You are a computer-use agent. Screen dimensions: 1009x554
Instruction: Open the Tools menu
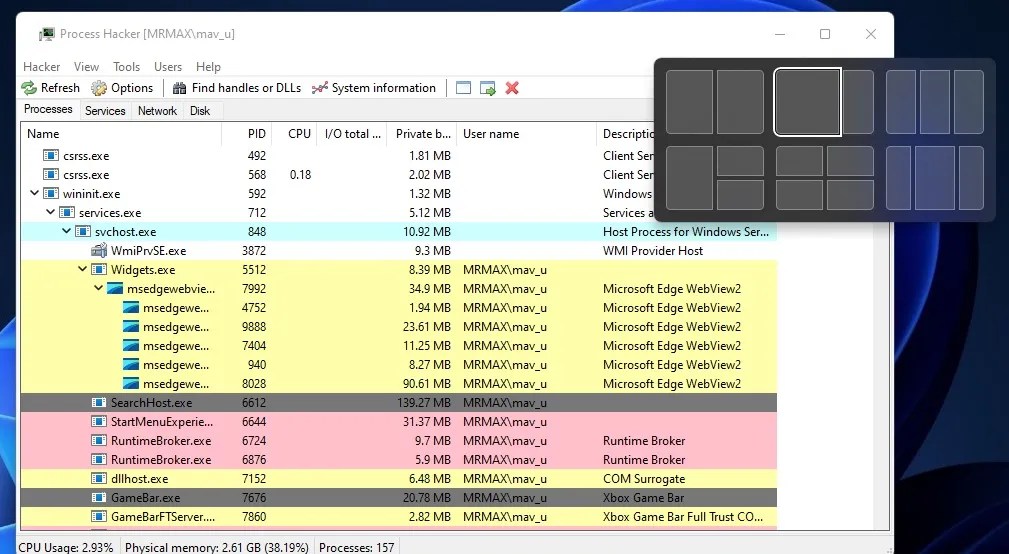[126, 67]
